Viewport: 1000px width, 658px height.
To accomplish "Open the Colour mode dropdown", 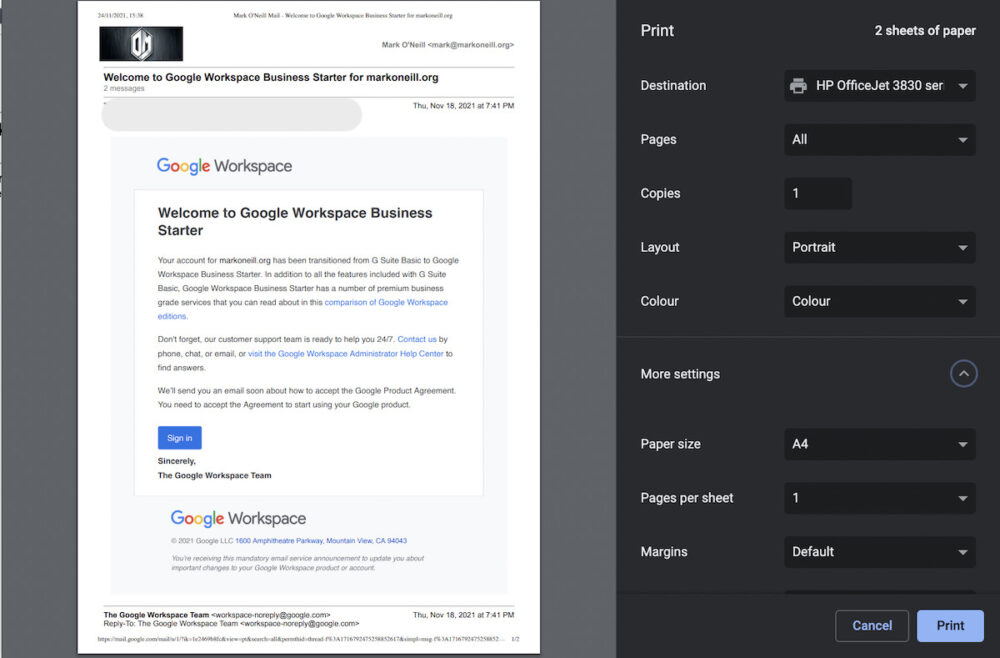I will 879,301.
